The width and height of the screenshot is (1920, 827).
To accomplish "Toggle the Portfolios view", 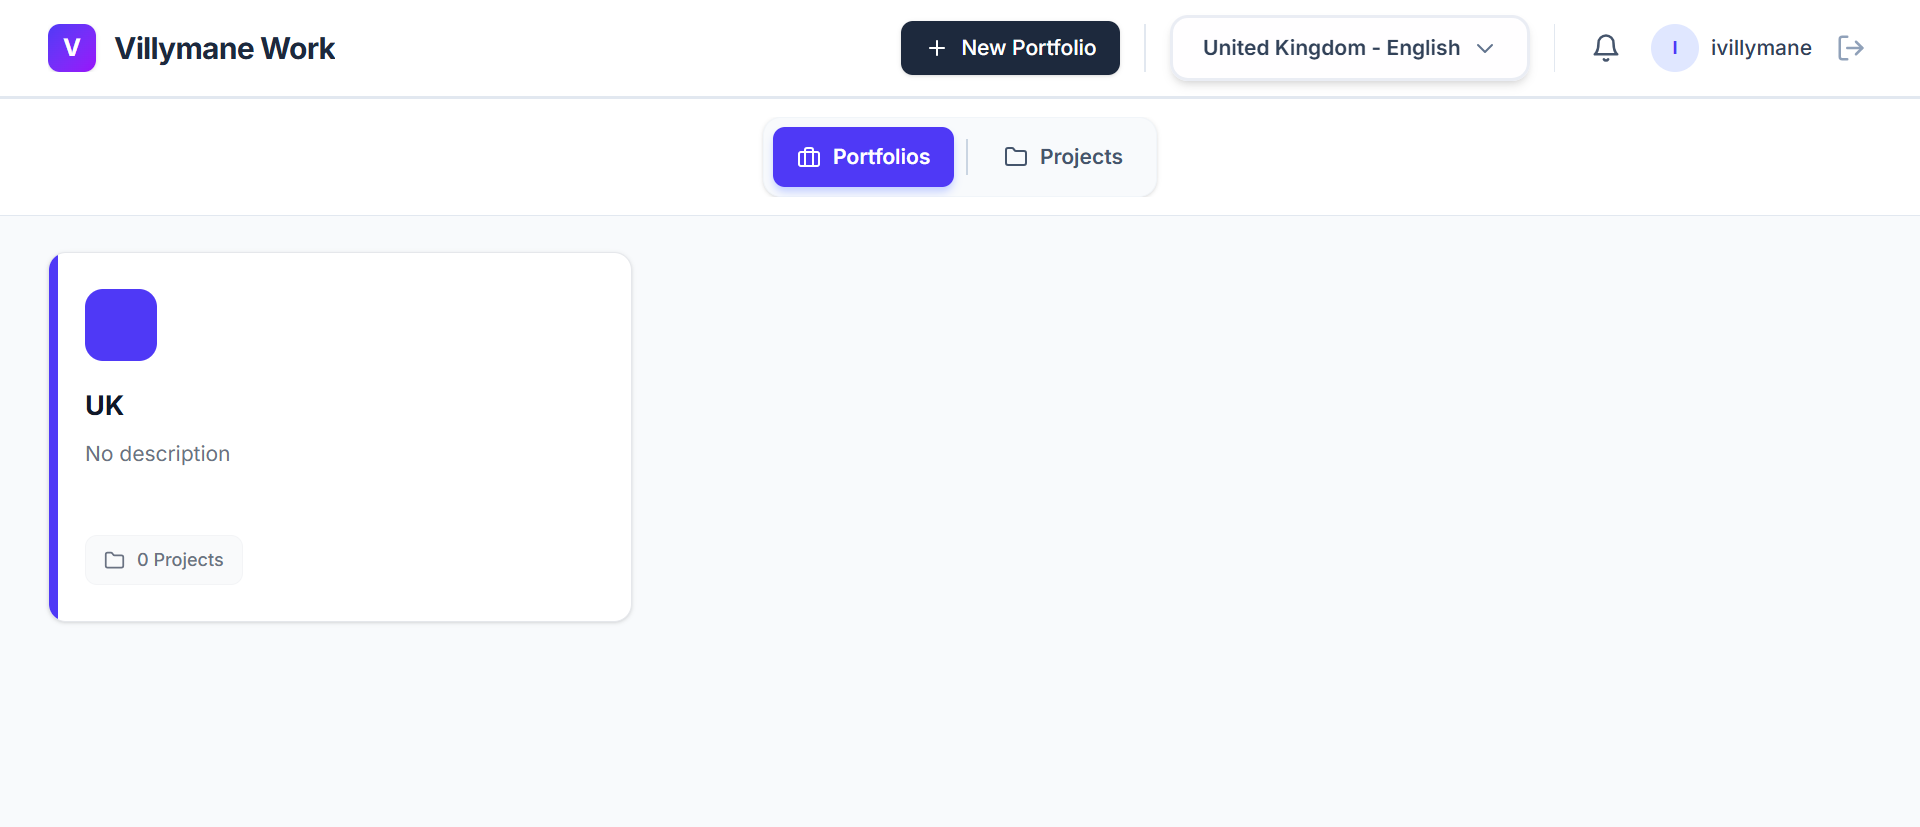I will click(862, 157).
